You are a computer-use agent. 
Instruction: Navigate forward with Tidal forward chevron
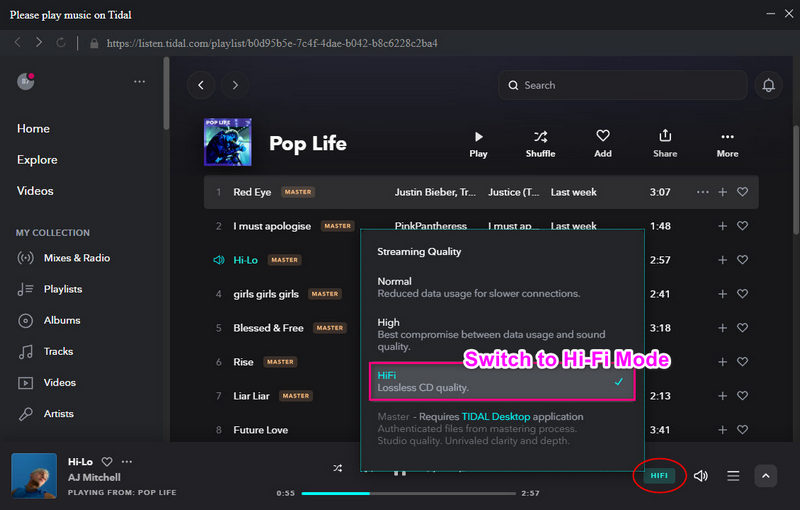[x=235, y=85]
